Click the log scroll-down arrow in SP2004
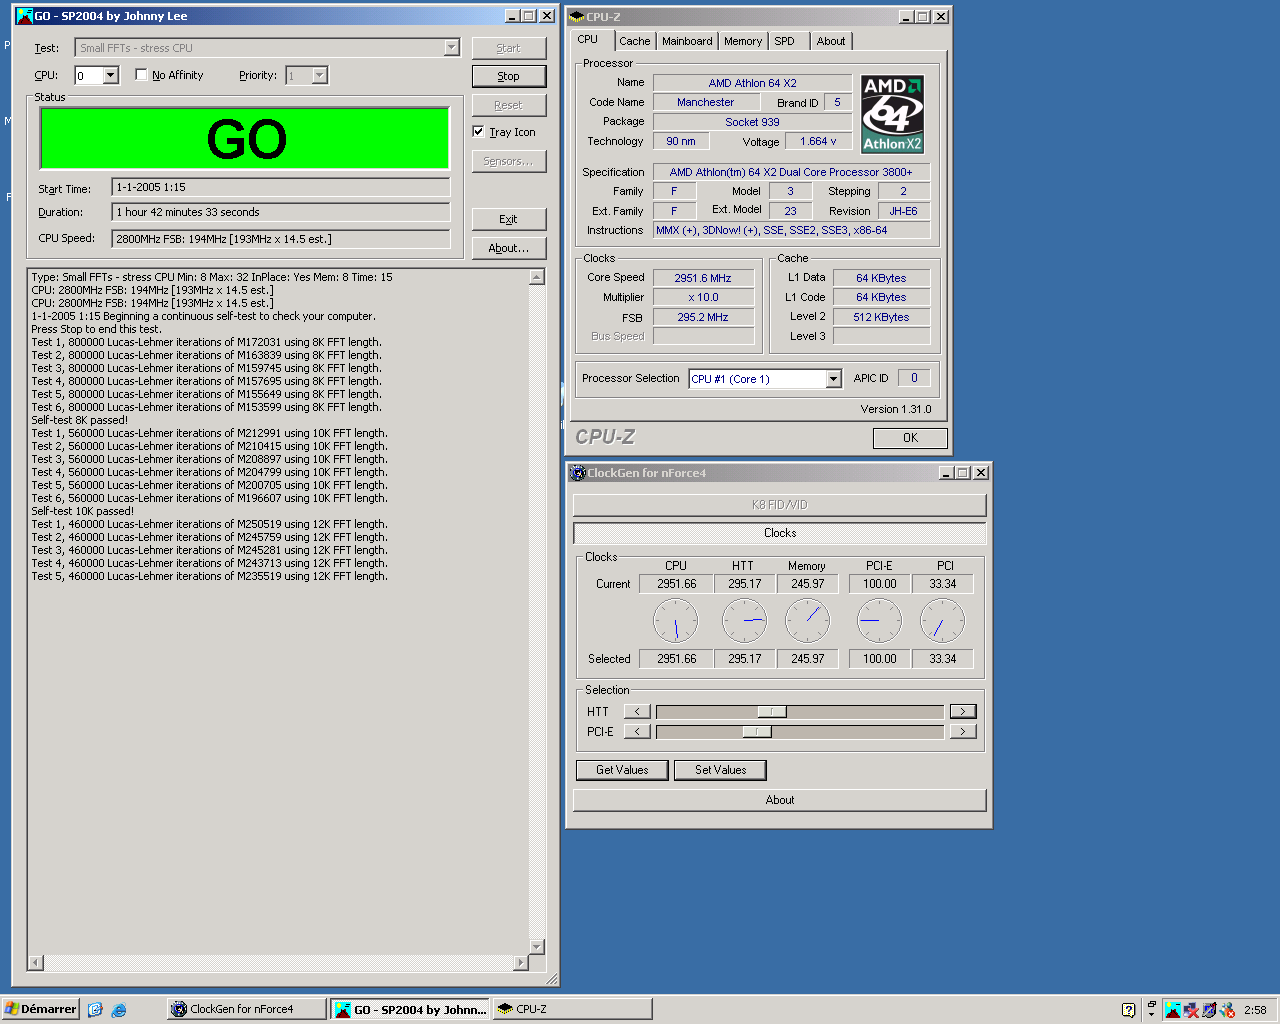 click(537, 946)
